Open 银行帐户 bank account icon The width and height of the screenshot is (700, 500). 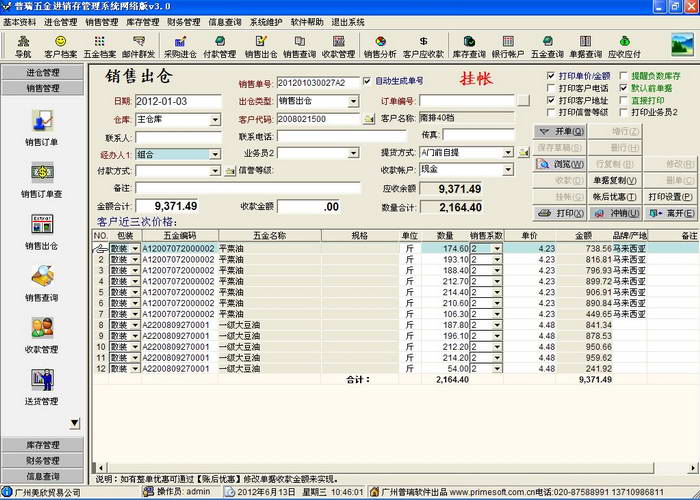click(508, 46)
